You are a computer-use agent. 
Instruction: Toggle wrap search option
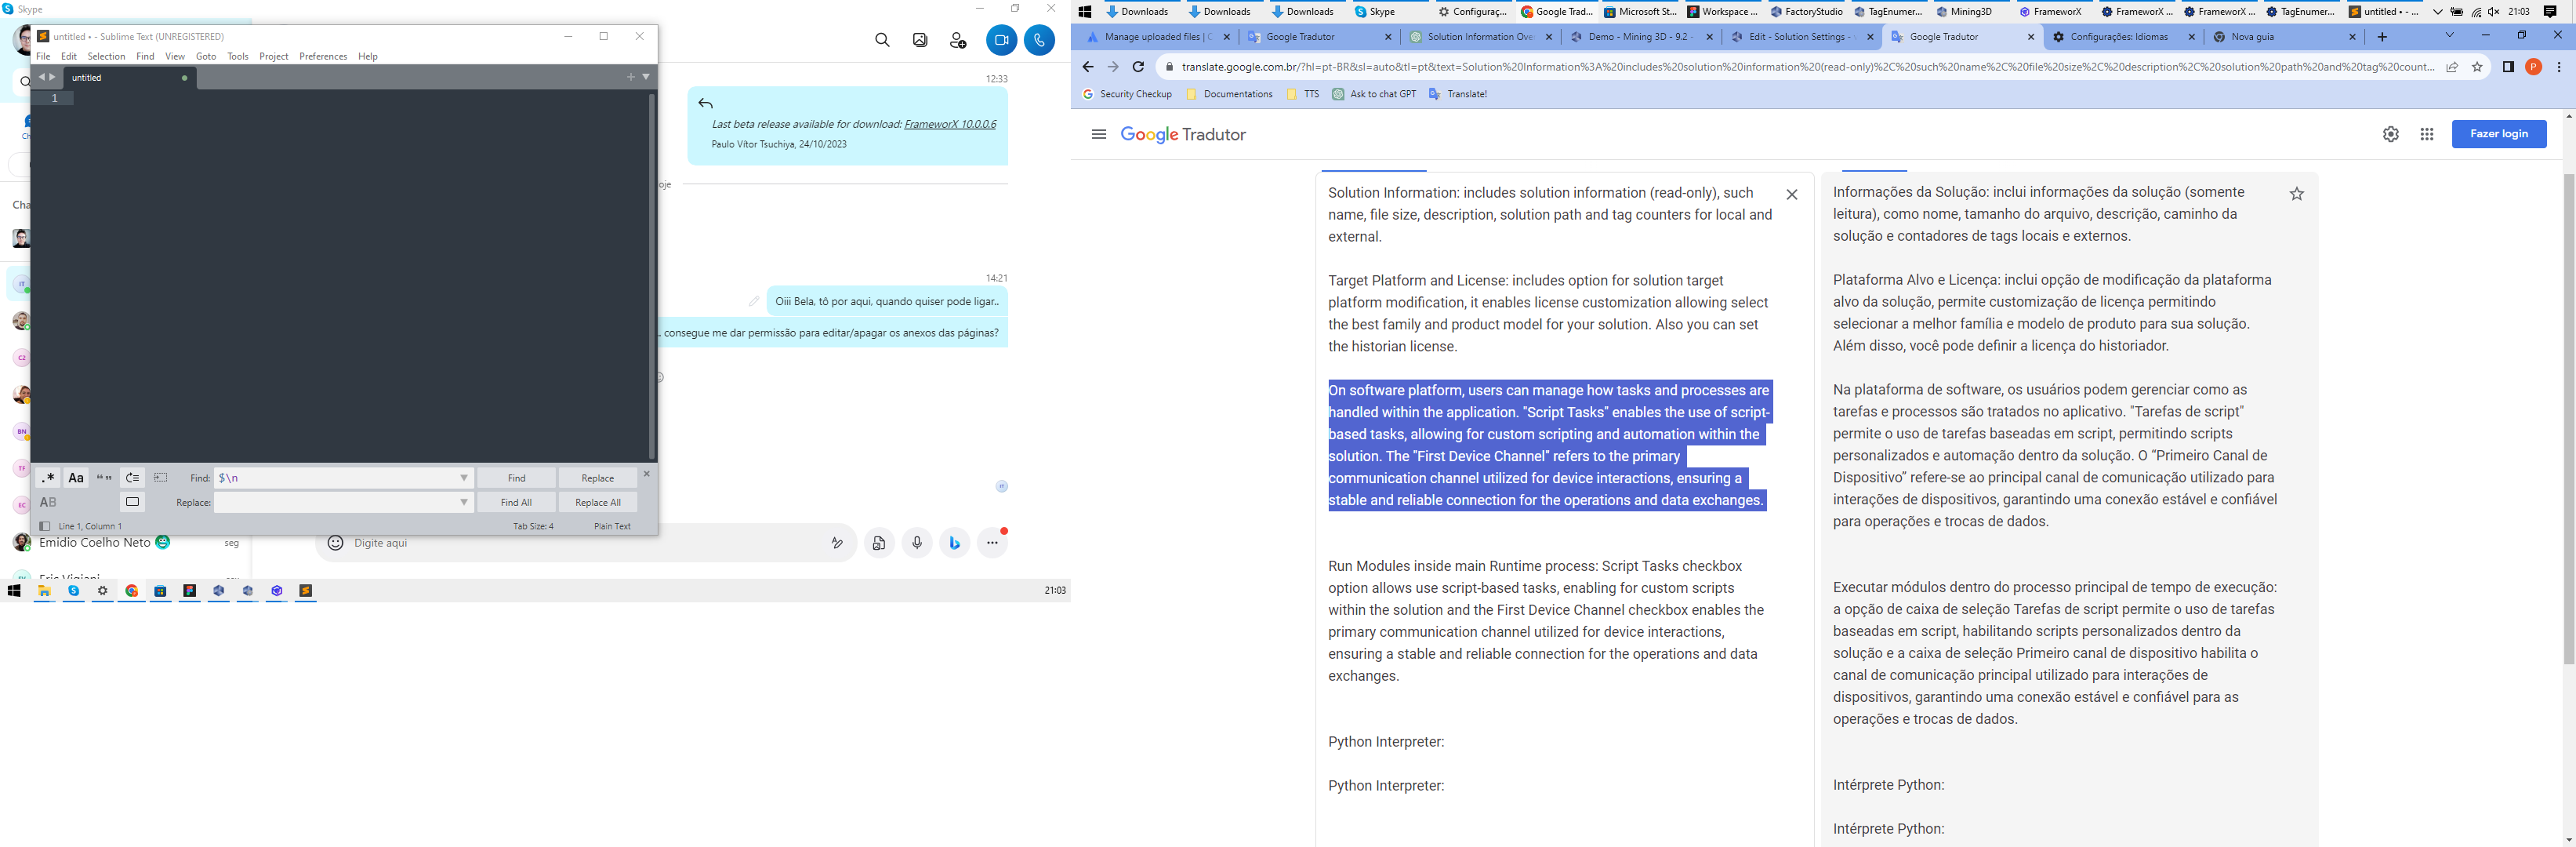point(132,478)
